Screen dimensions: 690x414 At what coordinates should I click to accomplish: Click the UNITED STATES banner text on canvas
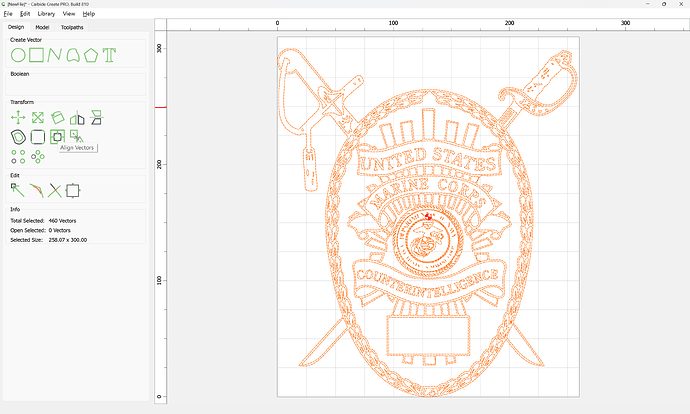(x=428, y=161)
